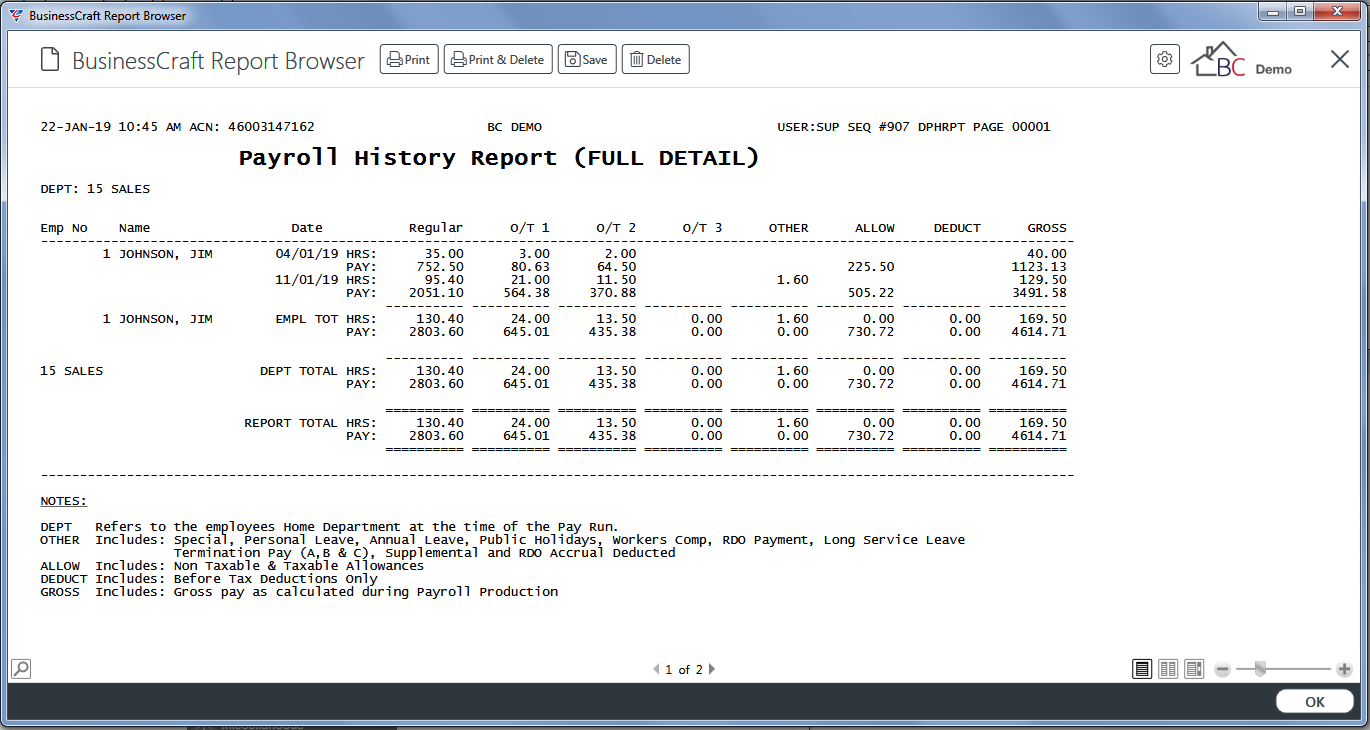Click the Print & Delete button

[x=498, y=60]
